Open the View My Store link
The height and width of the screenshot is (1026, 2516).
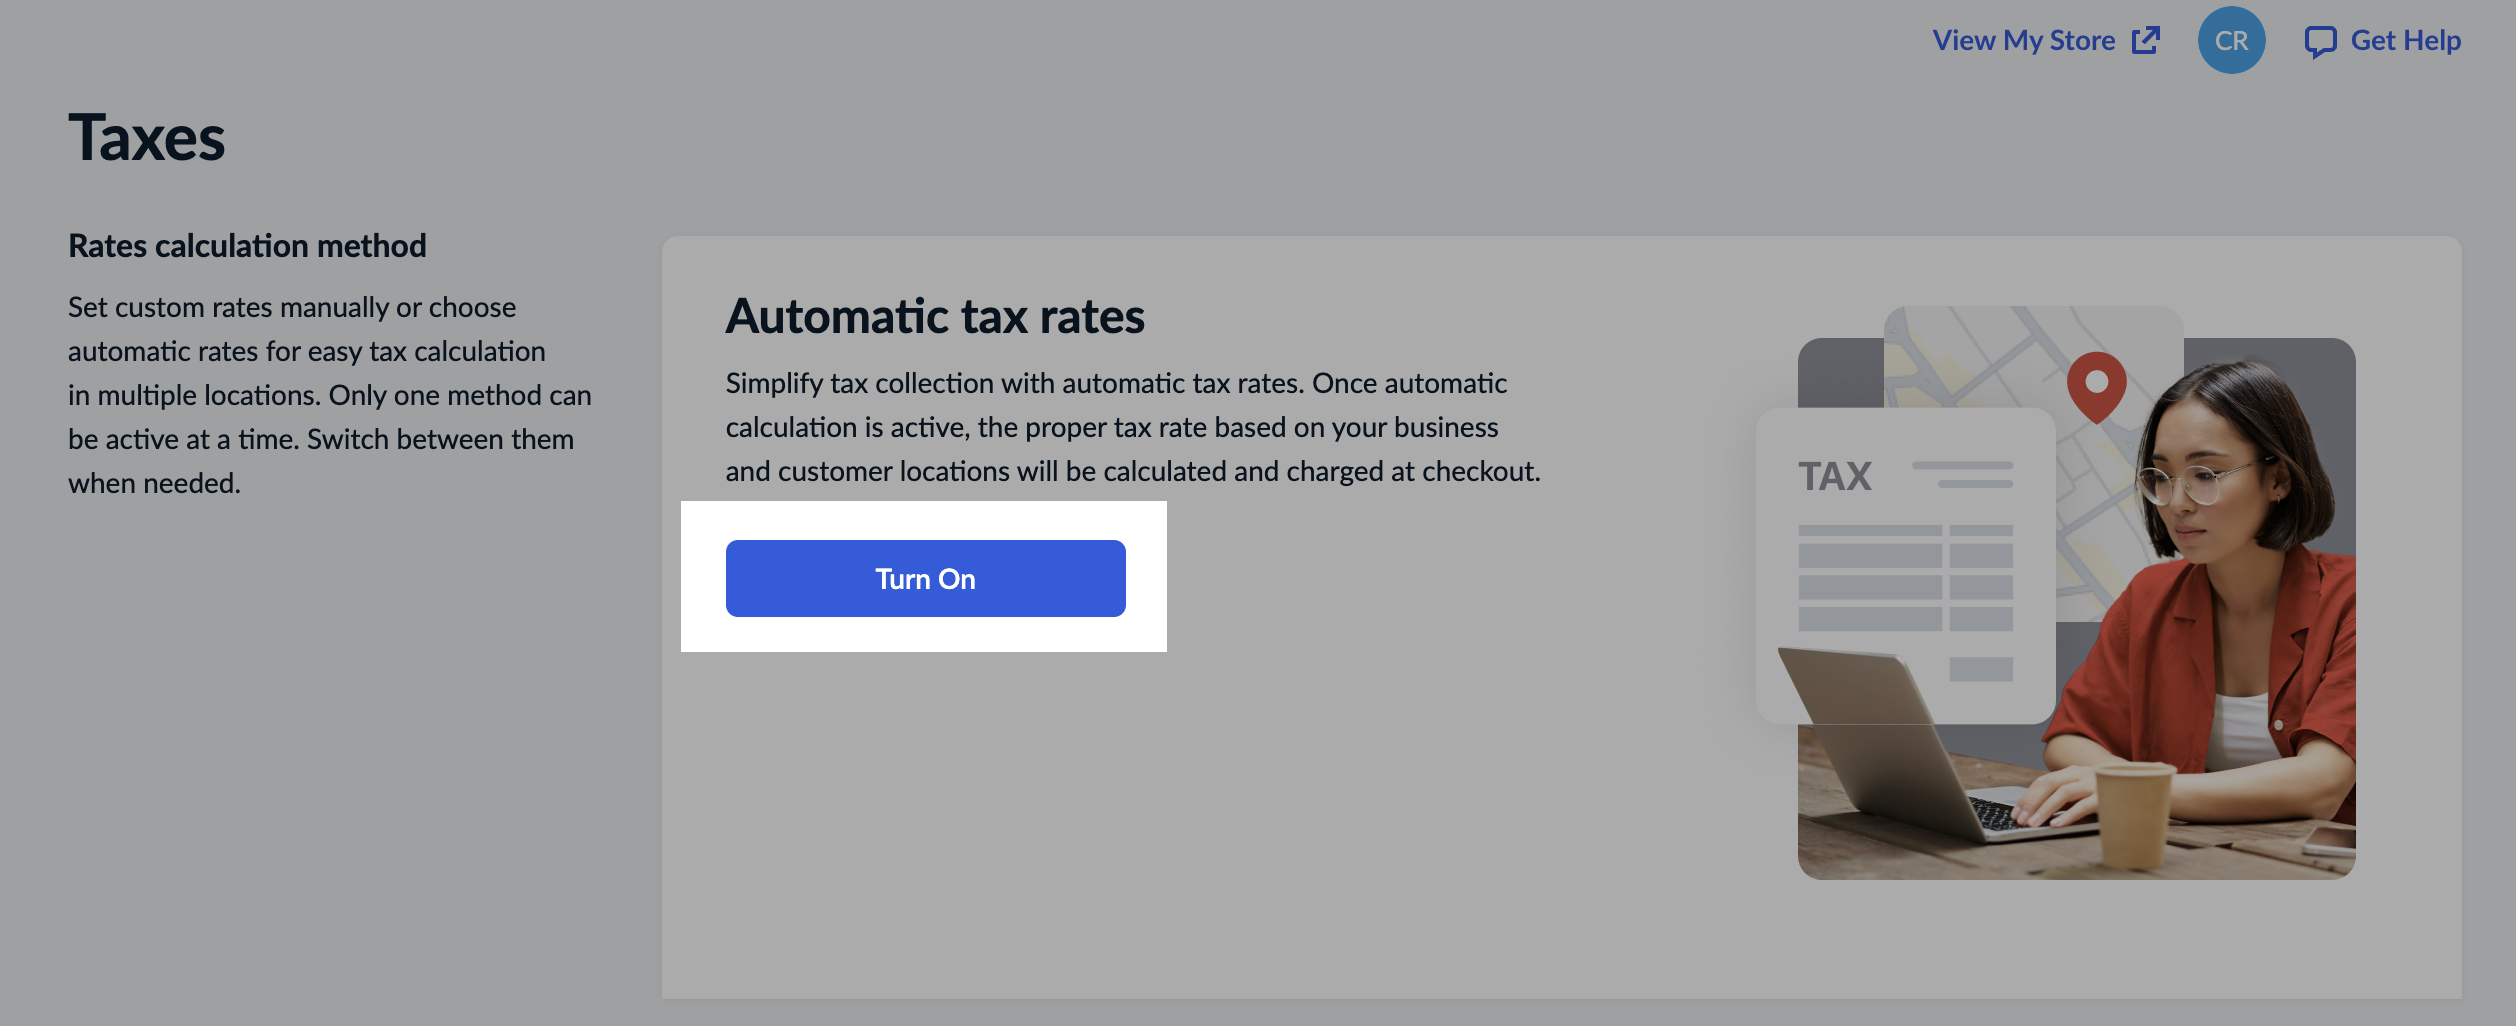[2022, 39]
